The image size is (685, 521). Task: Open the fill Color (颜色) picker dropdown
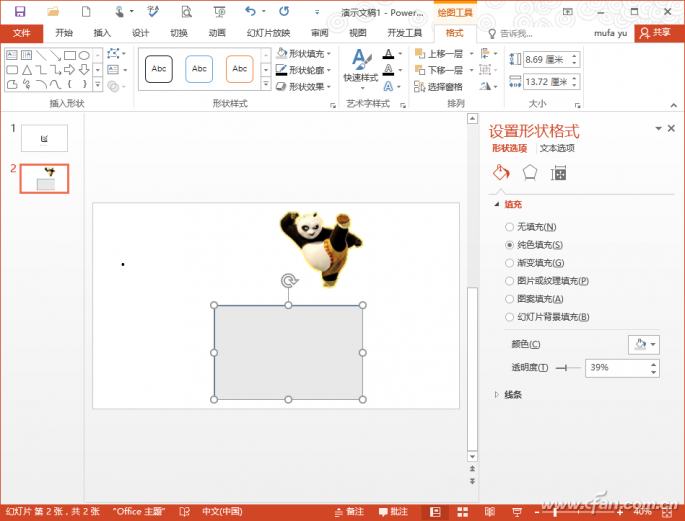(x=643, y=345)
